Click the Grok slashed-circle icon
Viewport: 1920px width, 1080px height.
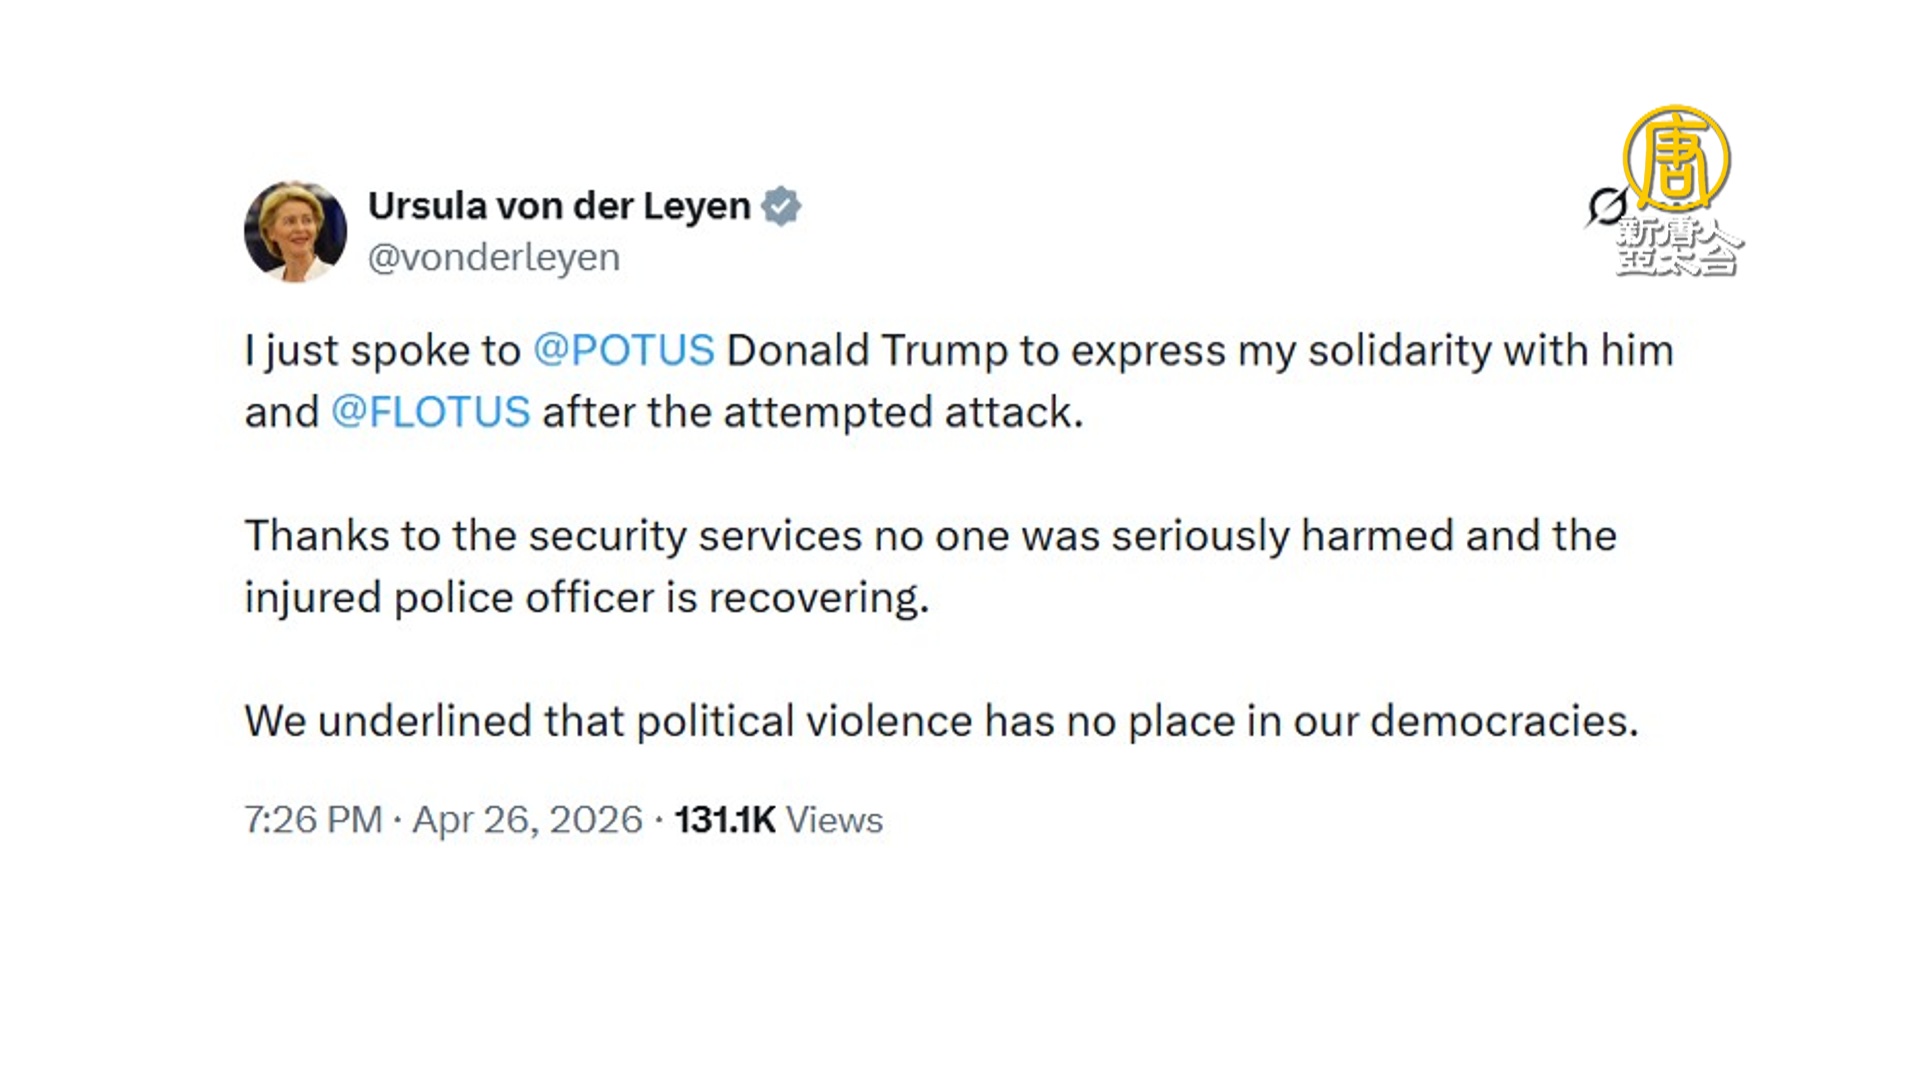pyautogui.click(x=1606, y=207)
